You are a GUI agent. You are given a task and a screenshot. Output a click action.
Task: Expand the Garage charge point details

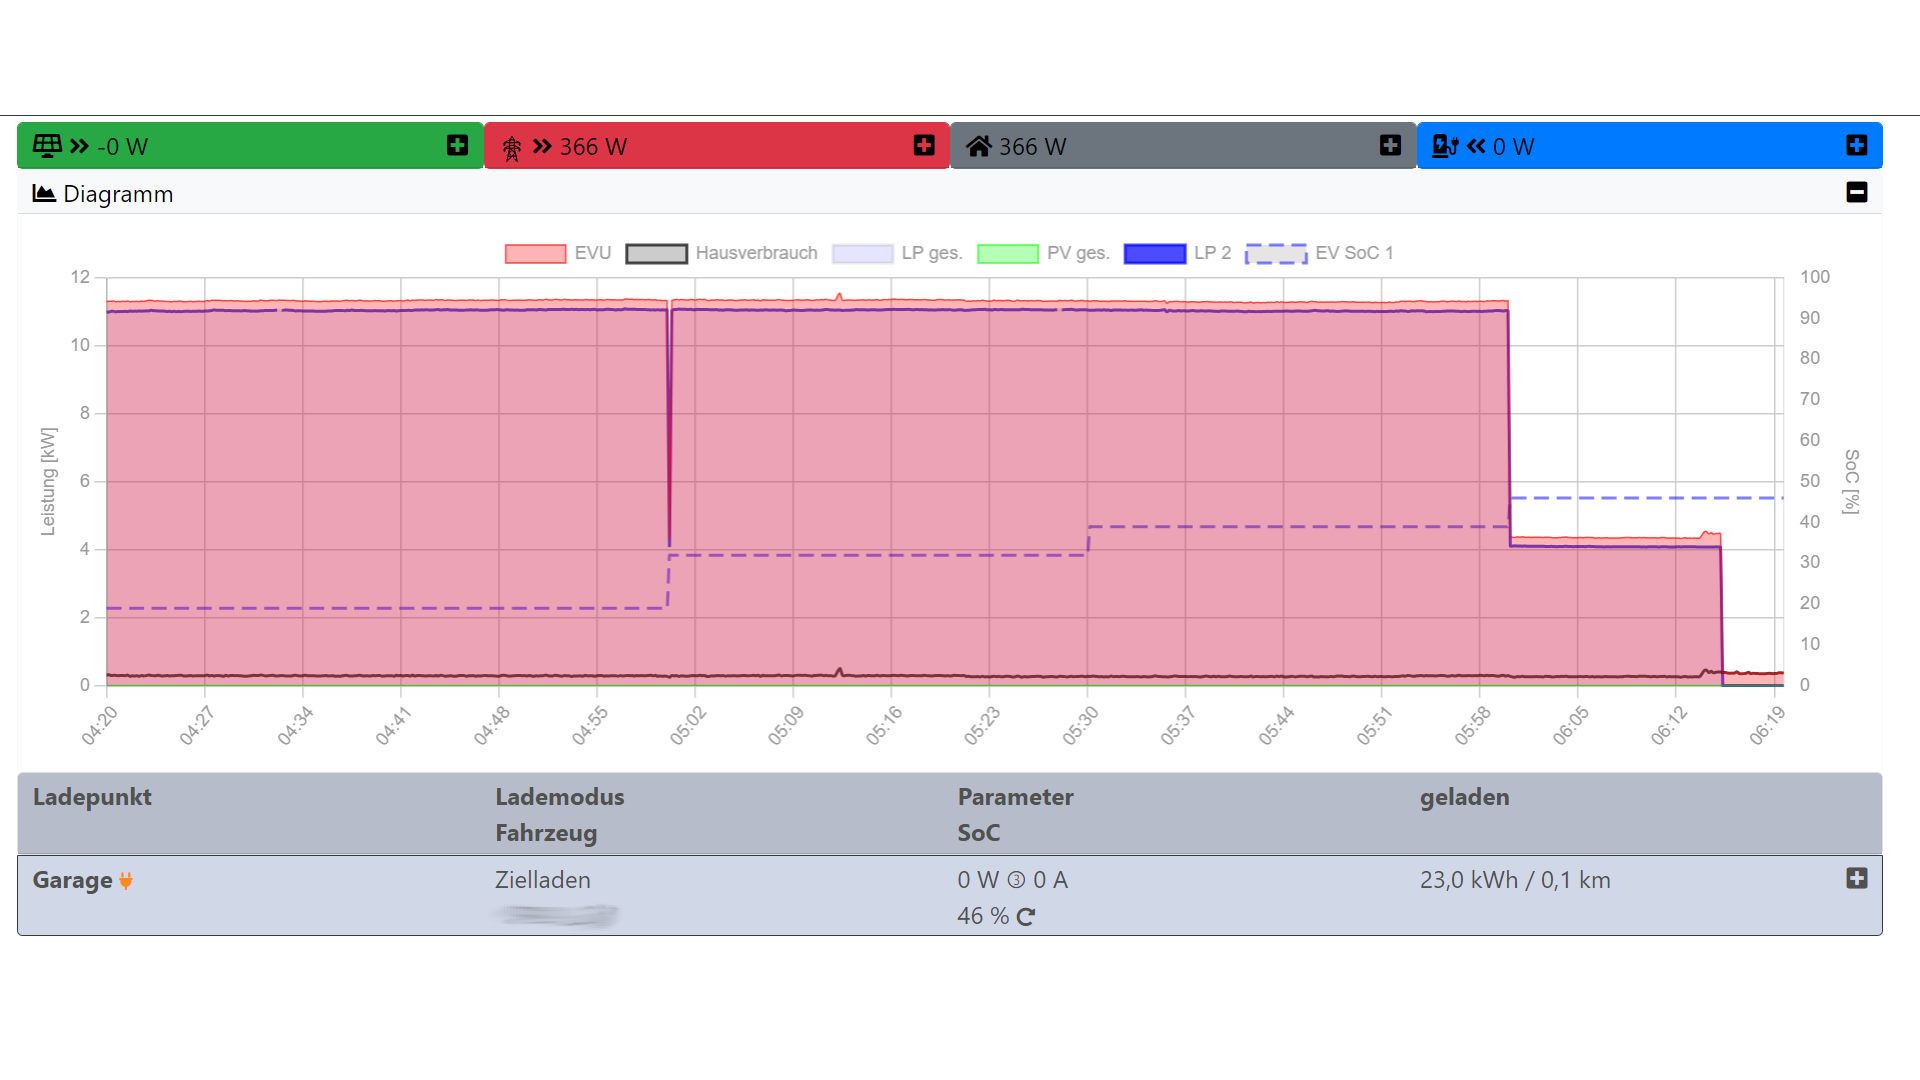pyautogui.click(x=1857, y=878)
